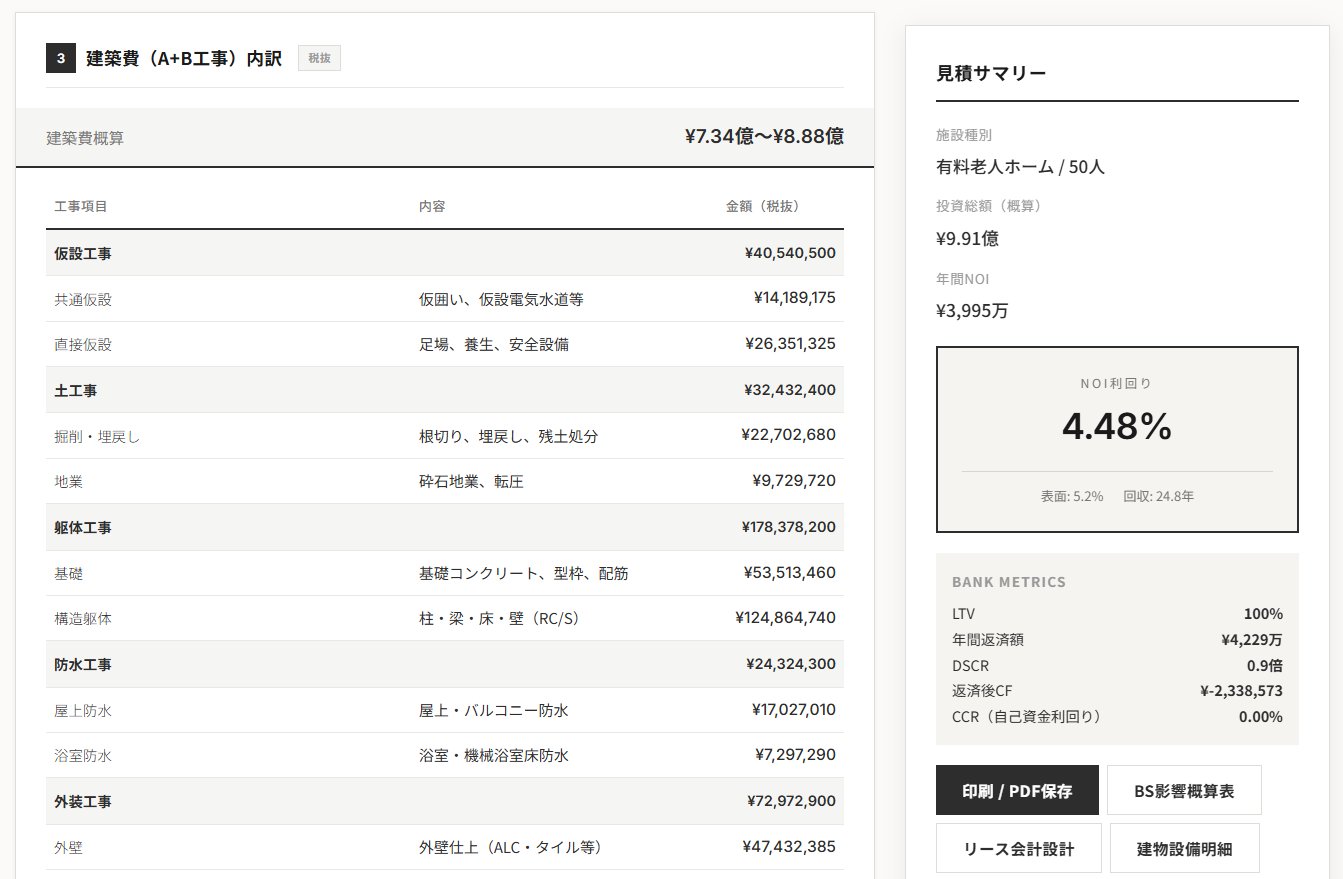Select the 外装工事 category row
This screenshot has width=1343, height=879.
coord(445,801)
